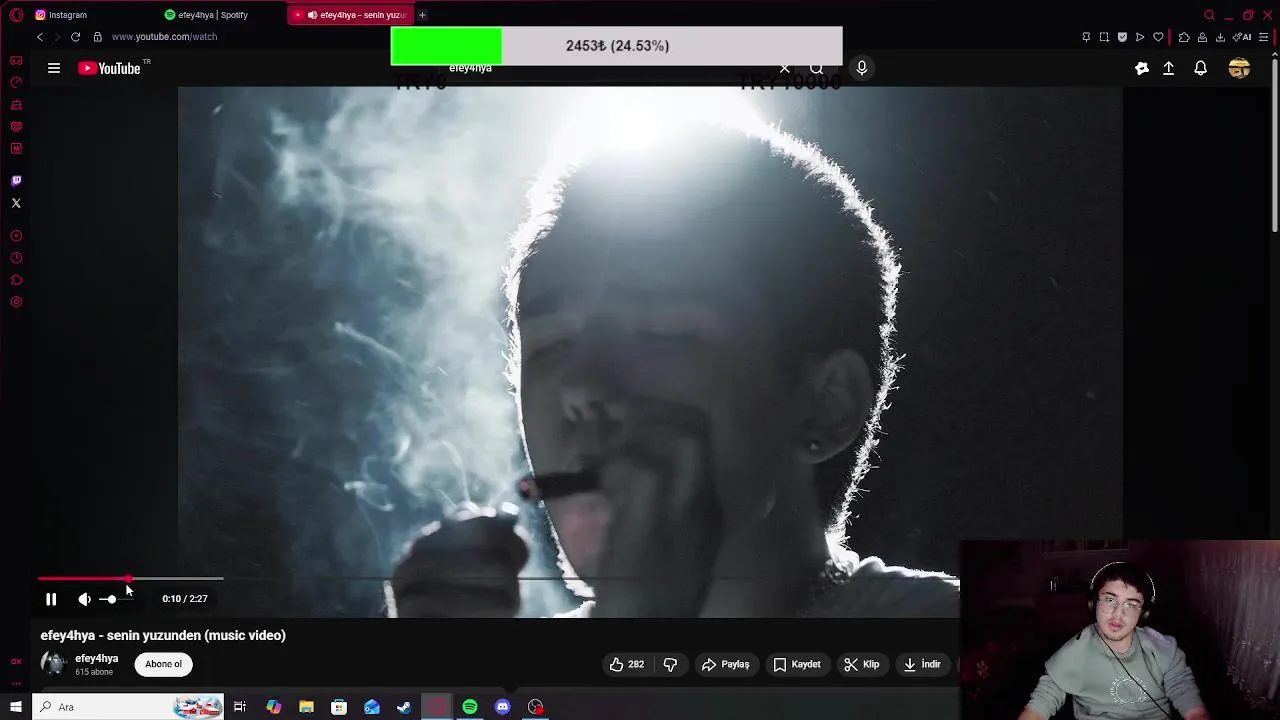1280x720 pixels.
Task: Open the Opera GX menu logo
Action: click(x=16, y=15)
